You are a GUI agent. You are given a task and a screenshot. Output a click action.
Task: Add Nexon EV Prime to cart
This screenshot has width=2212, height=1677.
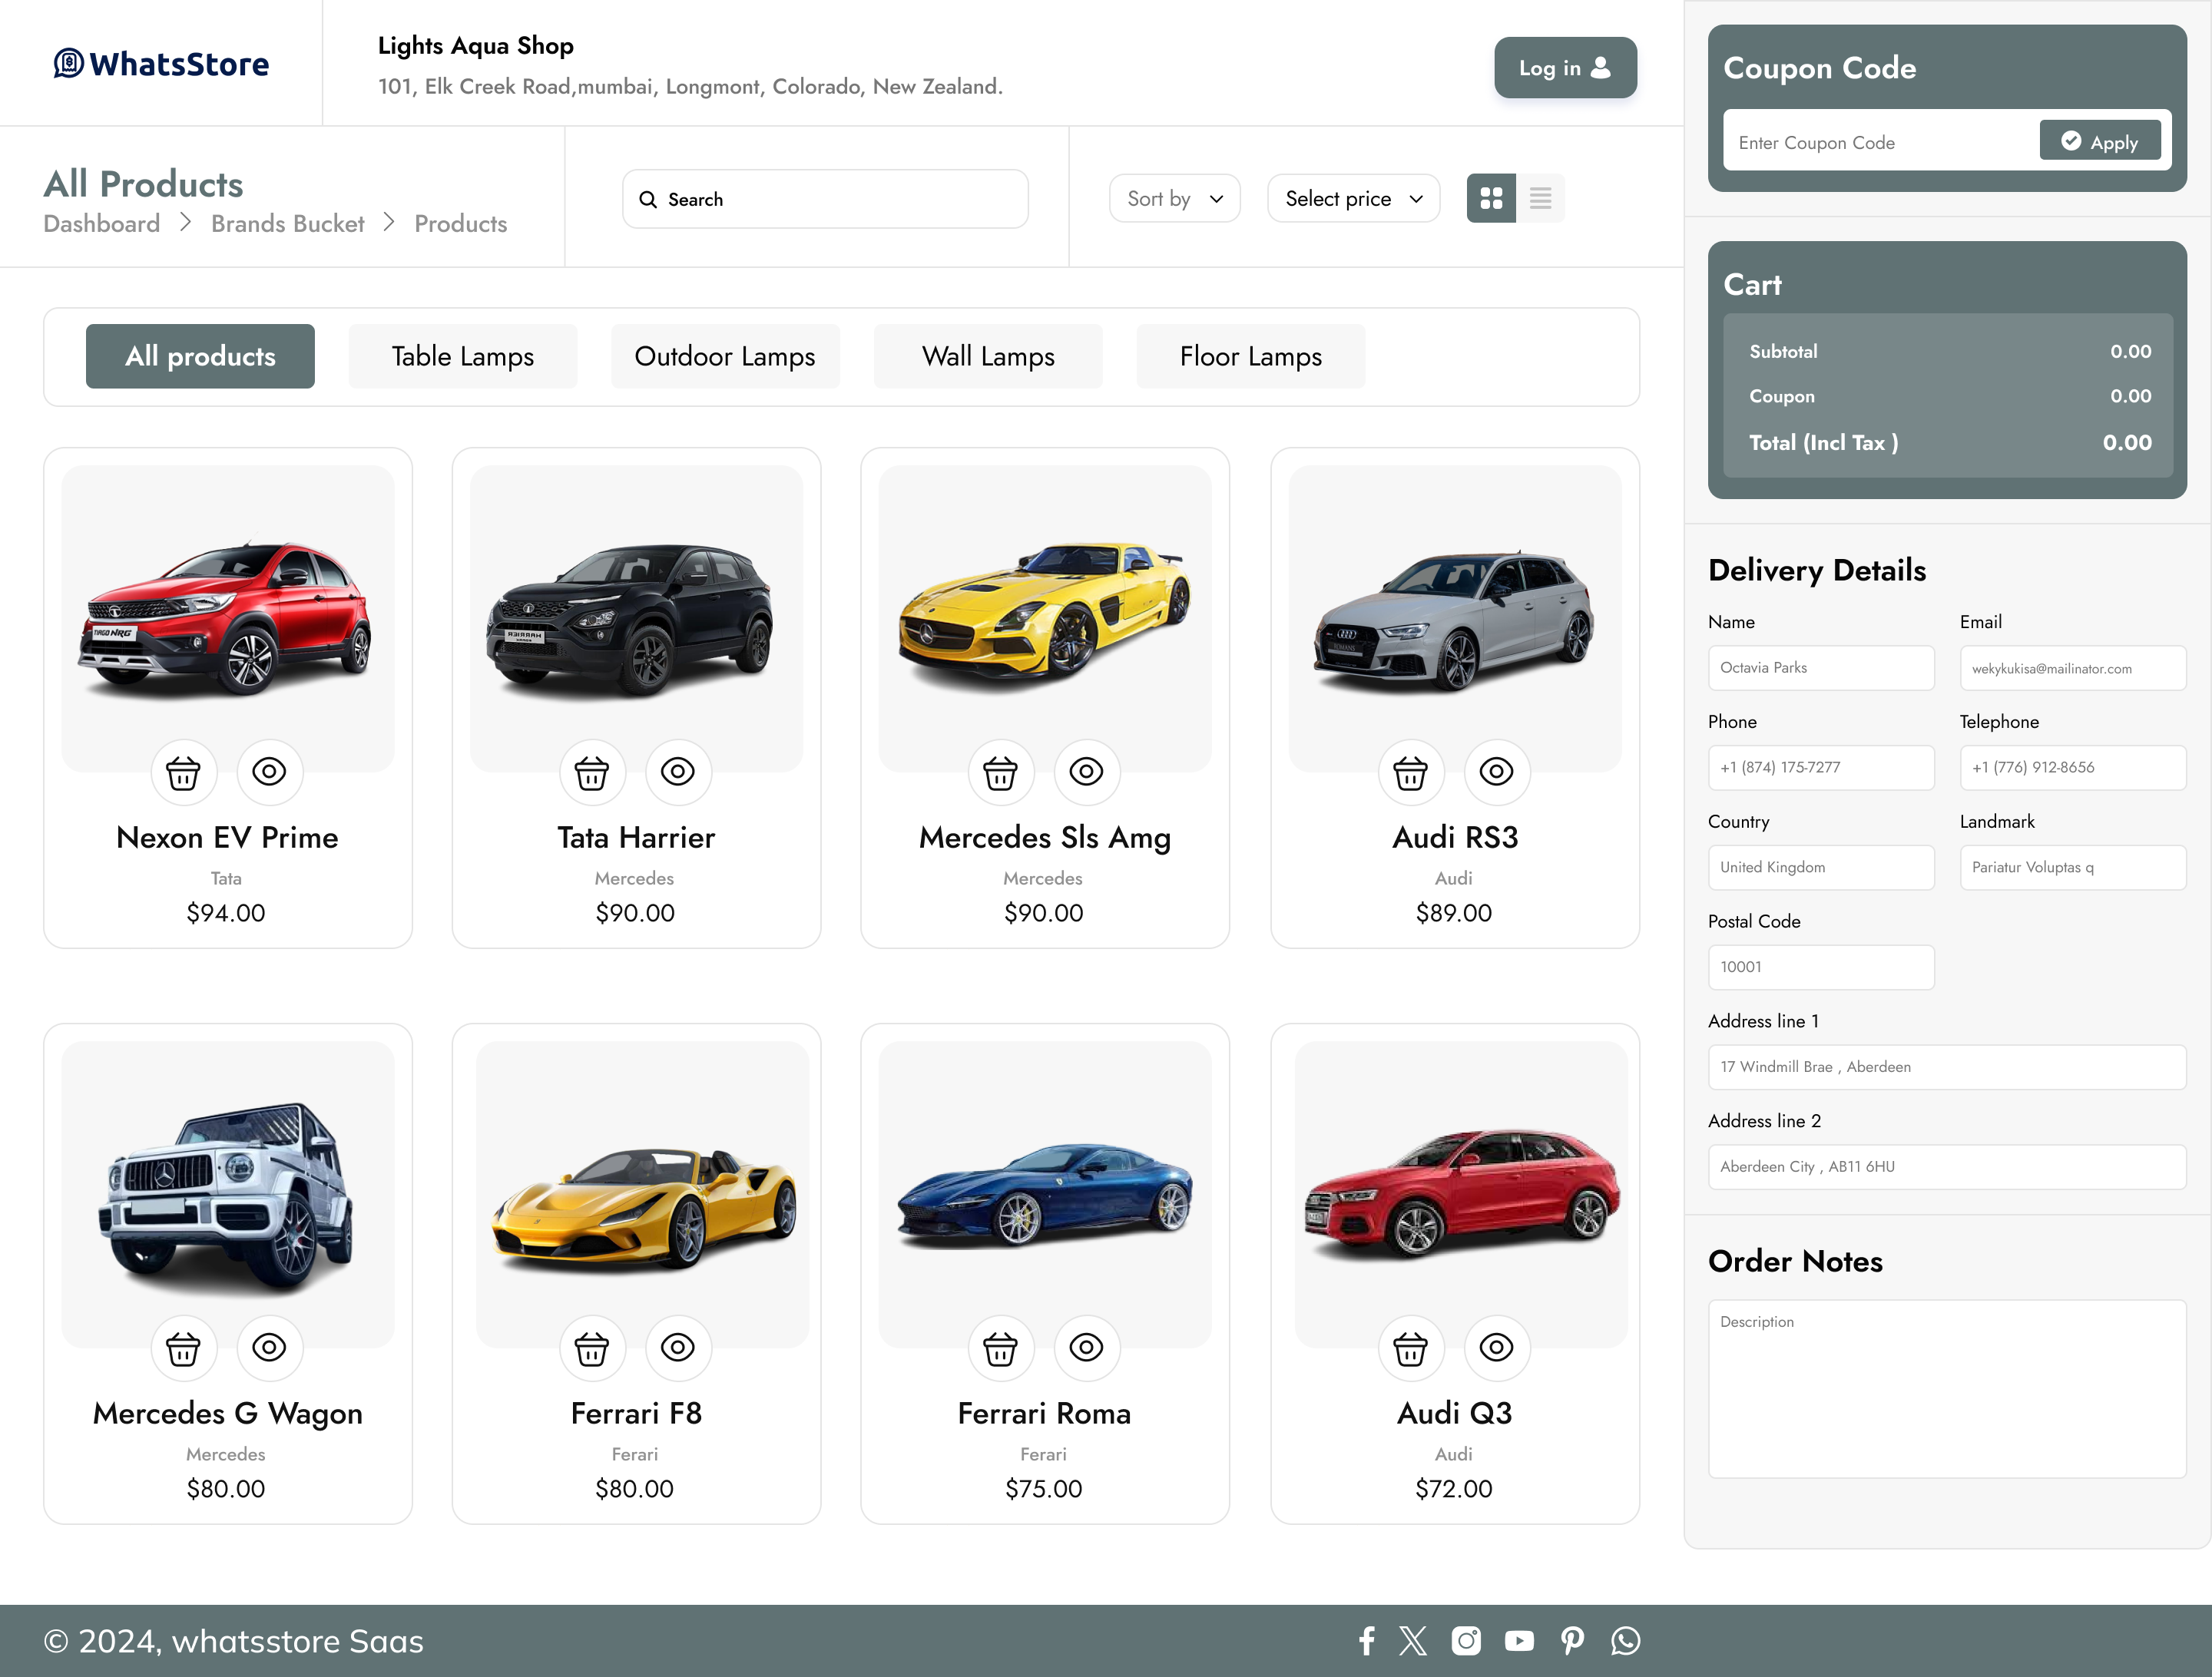click(x=183, y=772)
